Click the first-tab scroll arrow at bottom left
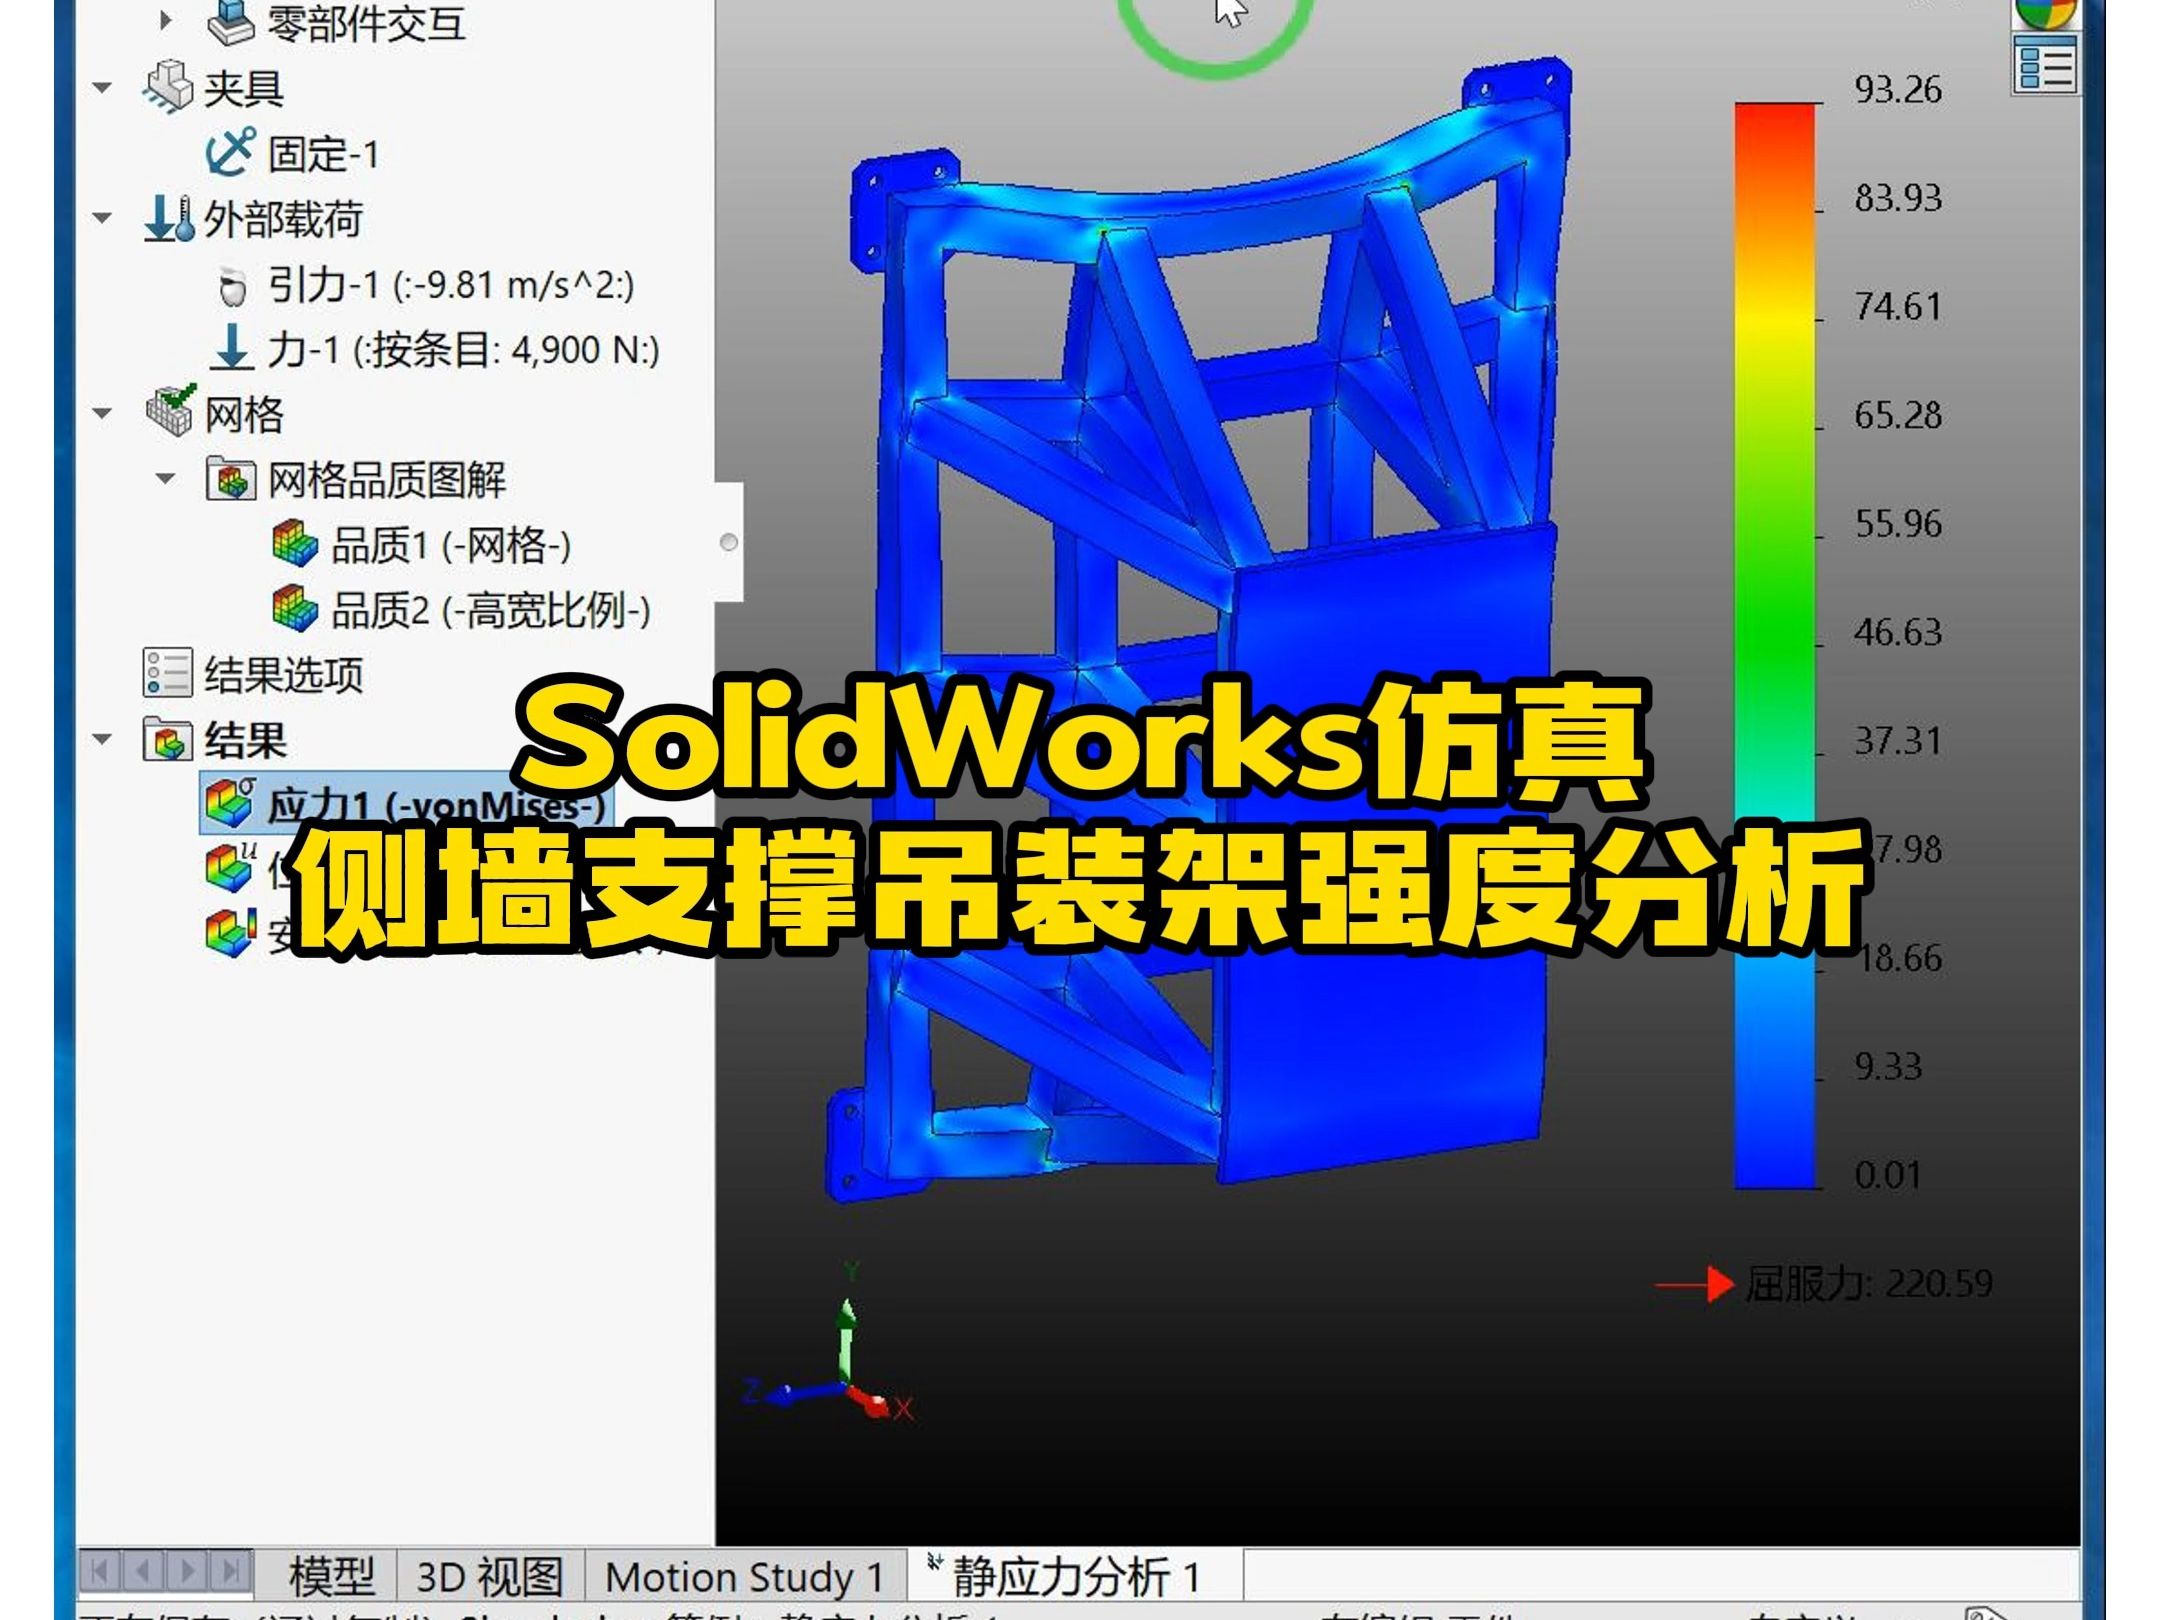Screen dimensions: 2160x1620 (100, 1571)
